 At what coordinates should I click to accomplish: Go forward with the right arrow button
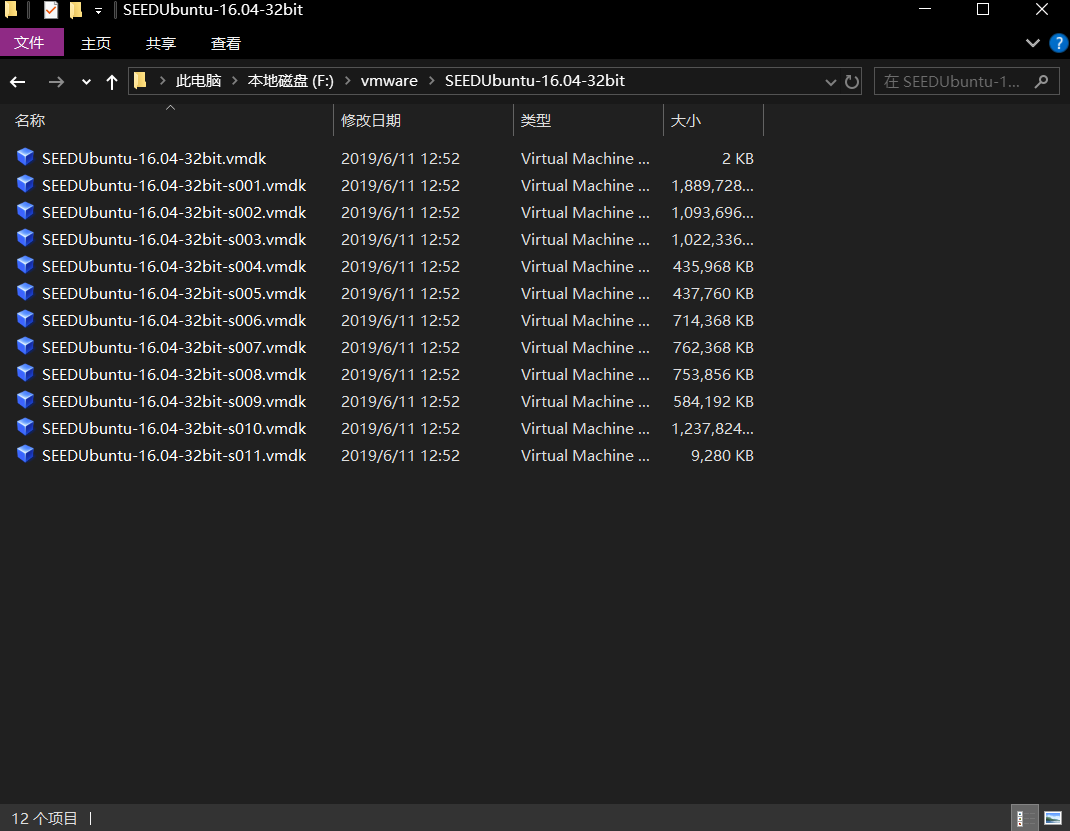56,82
